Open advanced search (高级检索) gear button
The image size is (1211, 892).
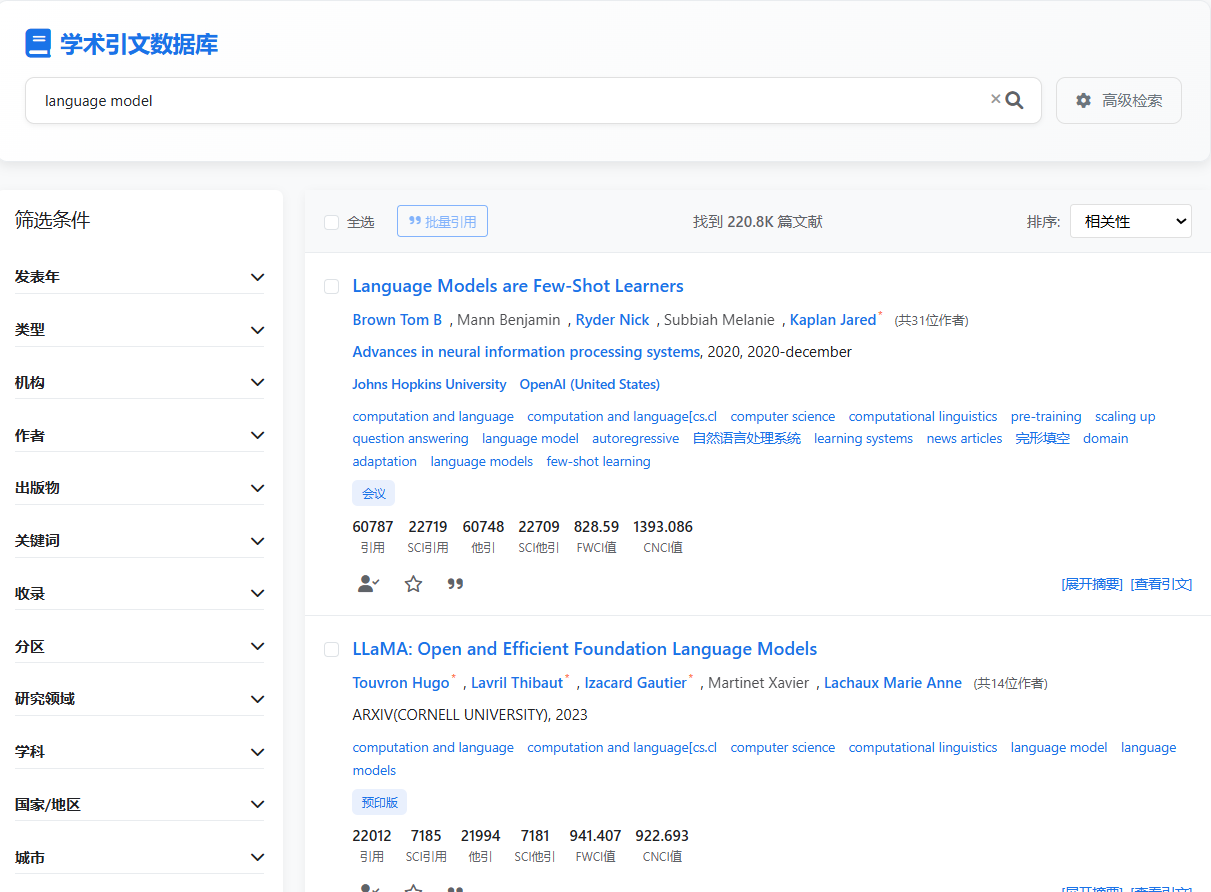click(1118, 101)
